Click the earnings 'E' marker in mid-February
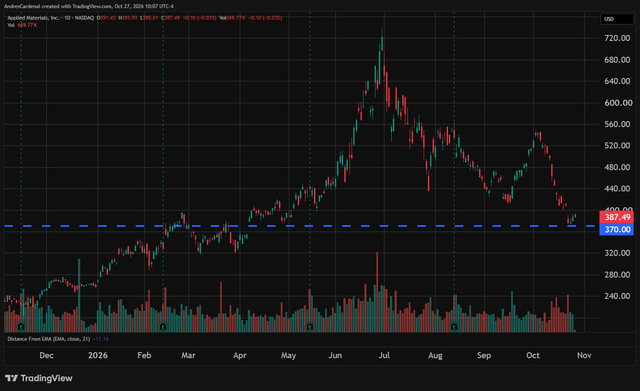This screenshot has width=640, height=391. (x=163, y=327)
